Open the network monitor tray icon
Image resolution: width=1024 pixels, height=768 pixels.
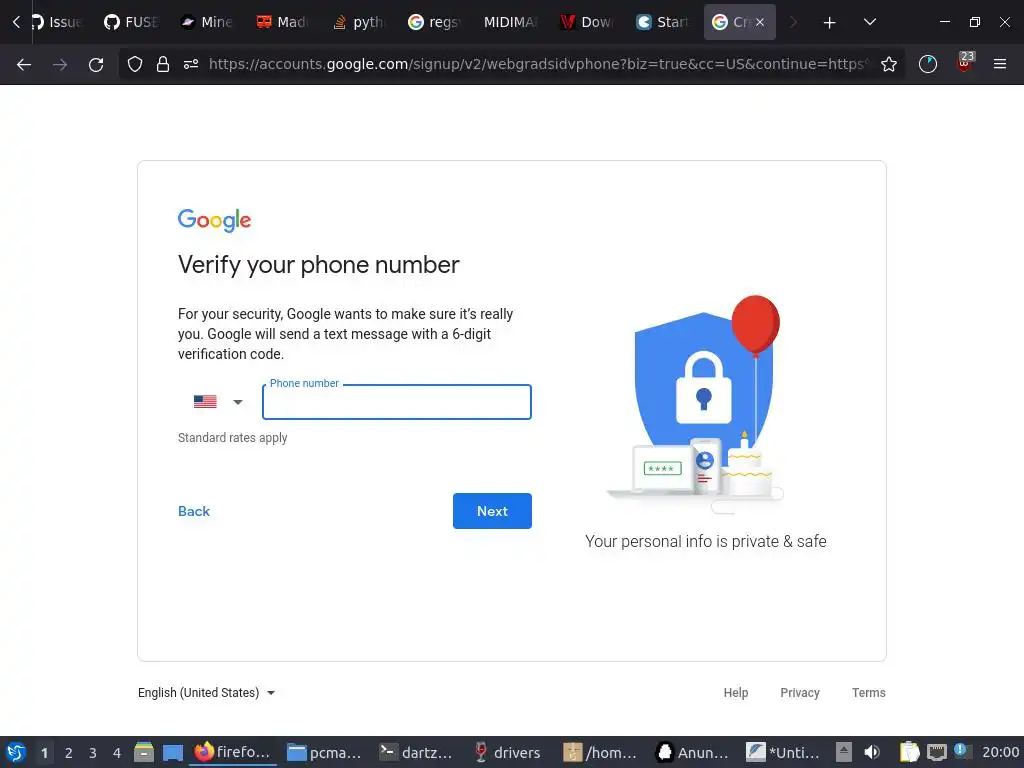pyautogui.click(x=936, y=752)
